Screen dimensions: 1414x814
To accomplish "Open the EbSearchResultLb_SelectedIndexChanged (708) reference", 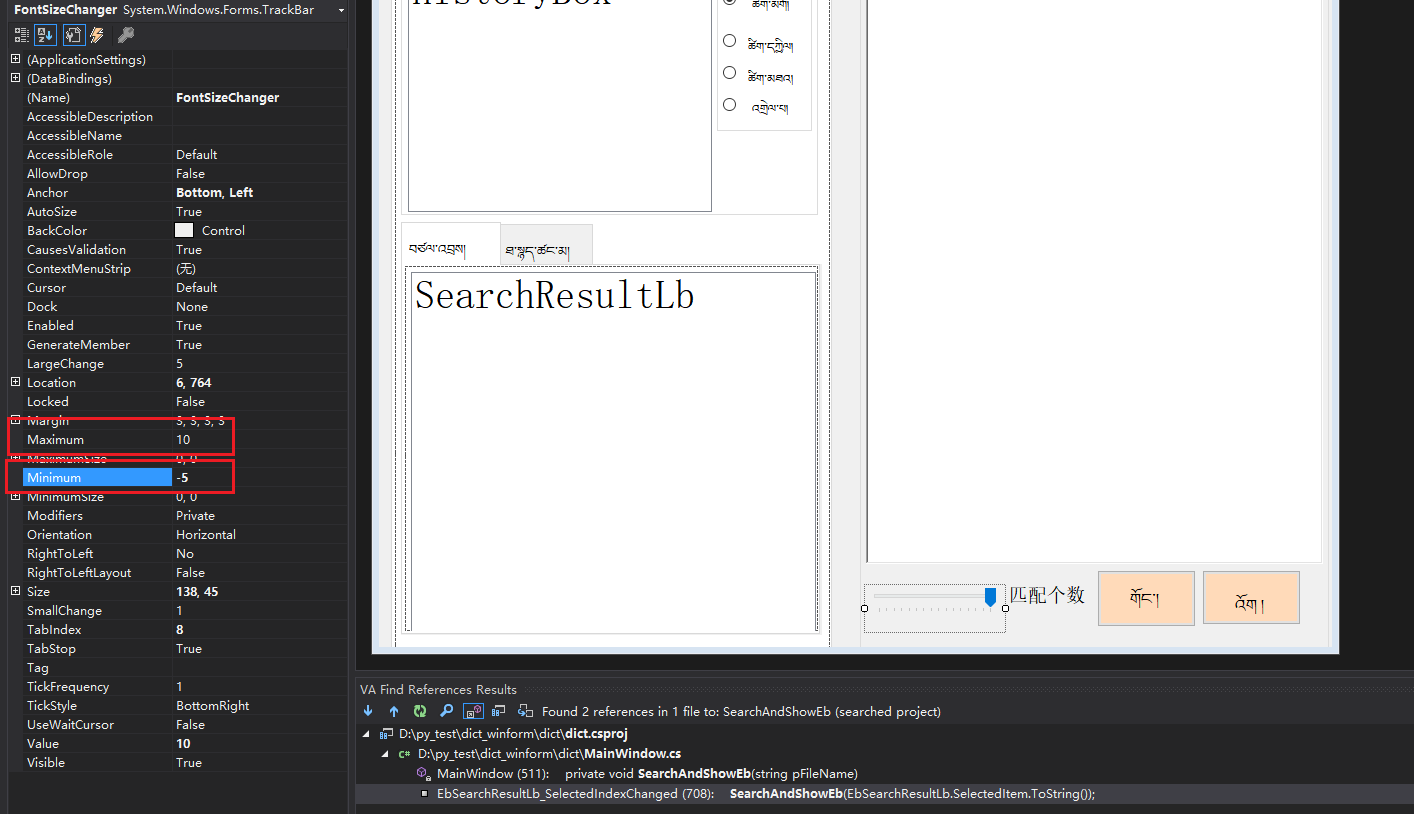I will [x=765, y=793].
